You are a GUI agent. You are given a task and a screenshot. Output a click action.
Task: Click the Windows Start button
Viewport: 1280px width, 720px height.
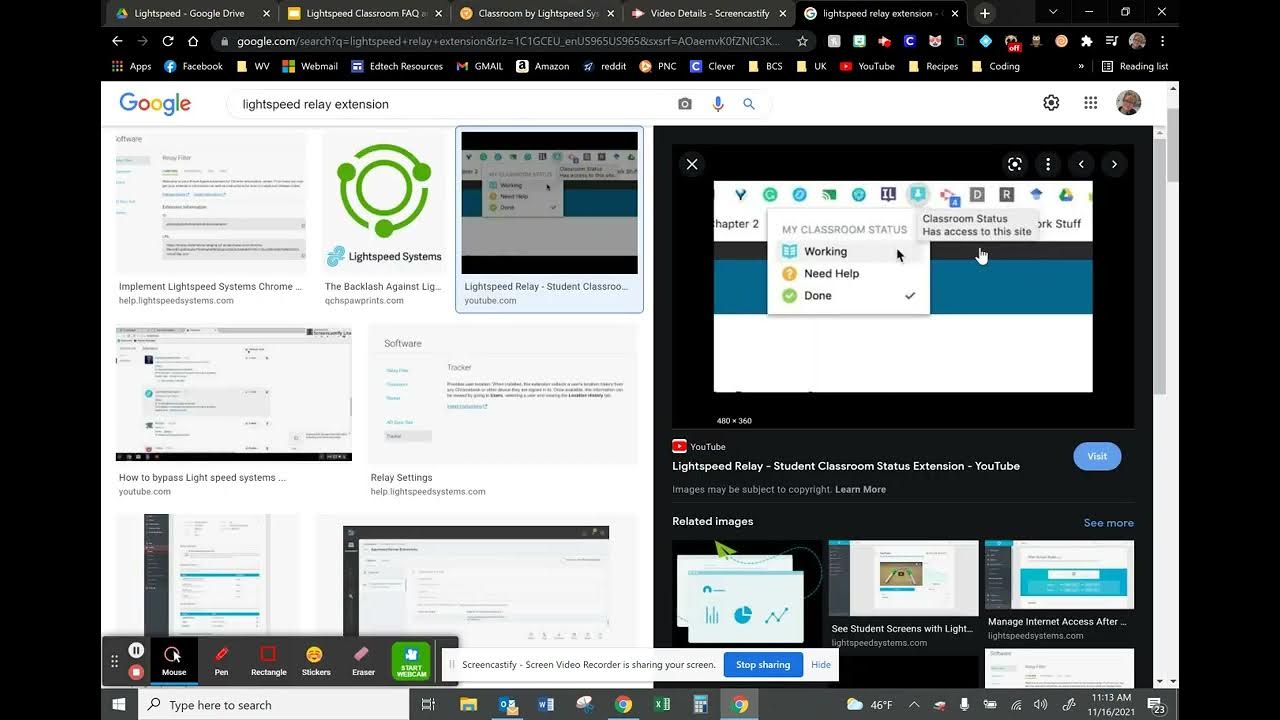[x=119, y=704]
